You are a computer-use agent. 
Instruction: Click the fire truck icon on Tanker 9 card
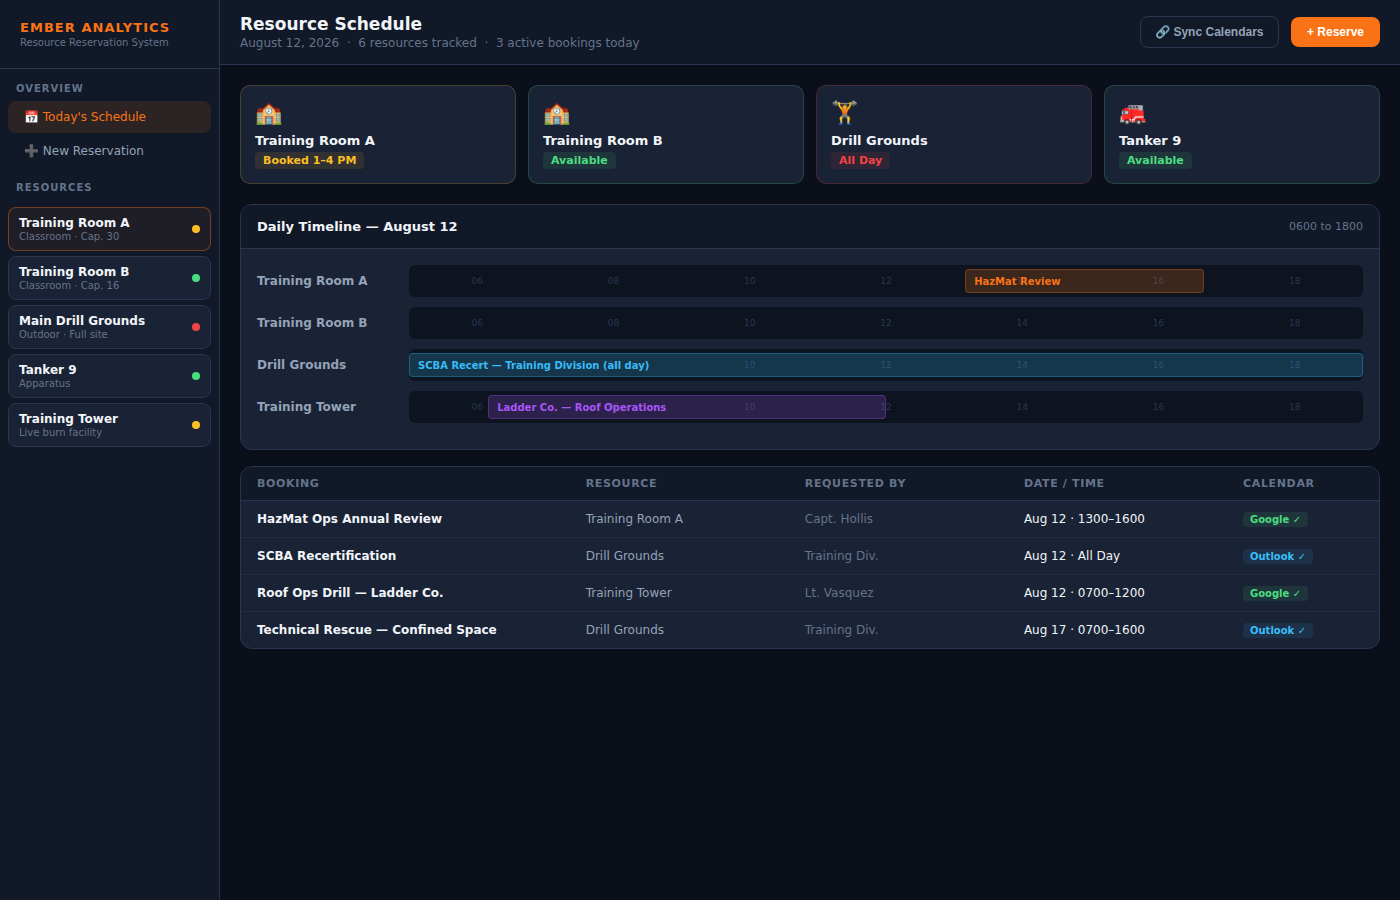1132,114
